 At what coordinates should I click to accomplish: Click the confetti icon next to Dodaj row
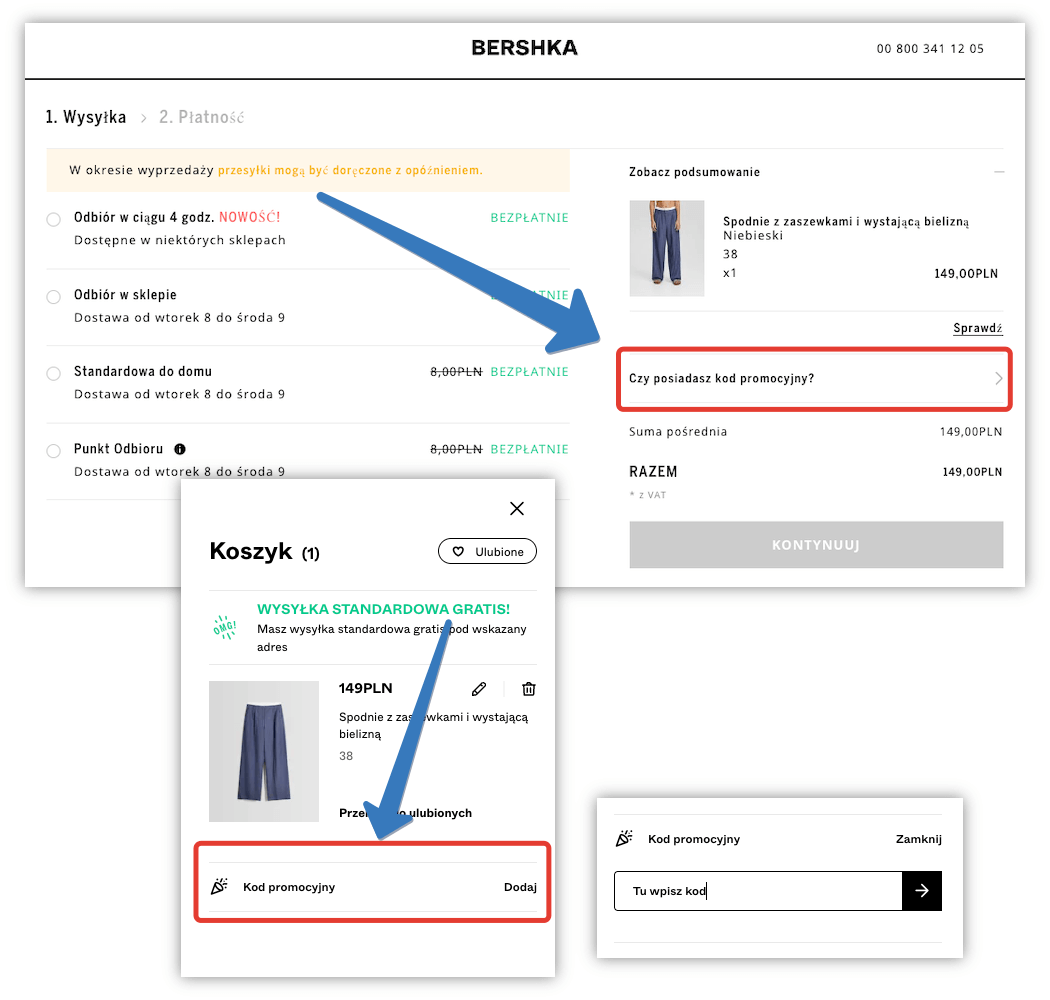click(x=220, y=887)
